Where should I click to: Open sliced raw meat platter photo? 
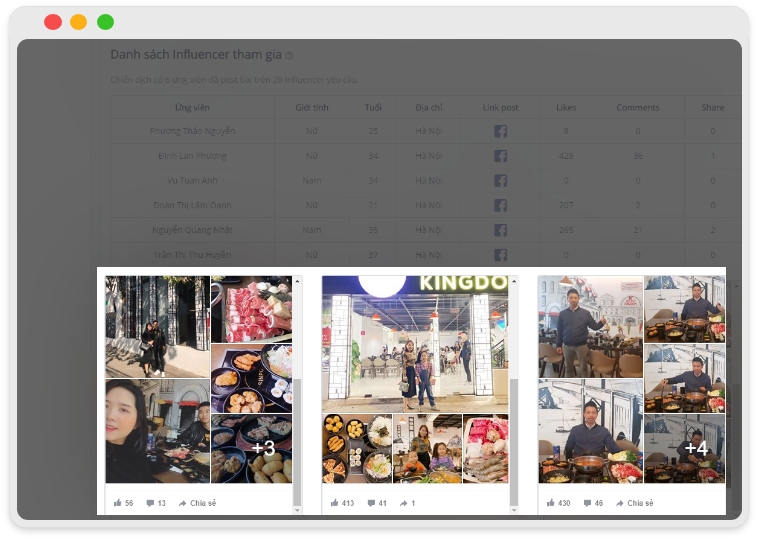pos(252,309)
